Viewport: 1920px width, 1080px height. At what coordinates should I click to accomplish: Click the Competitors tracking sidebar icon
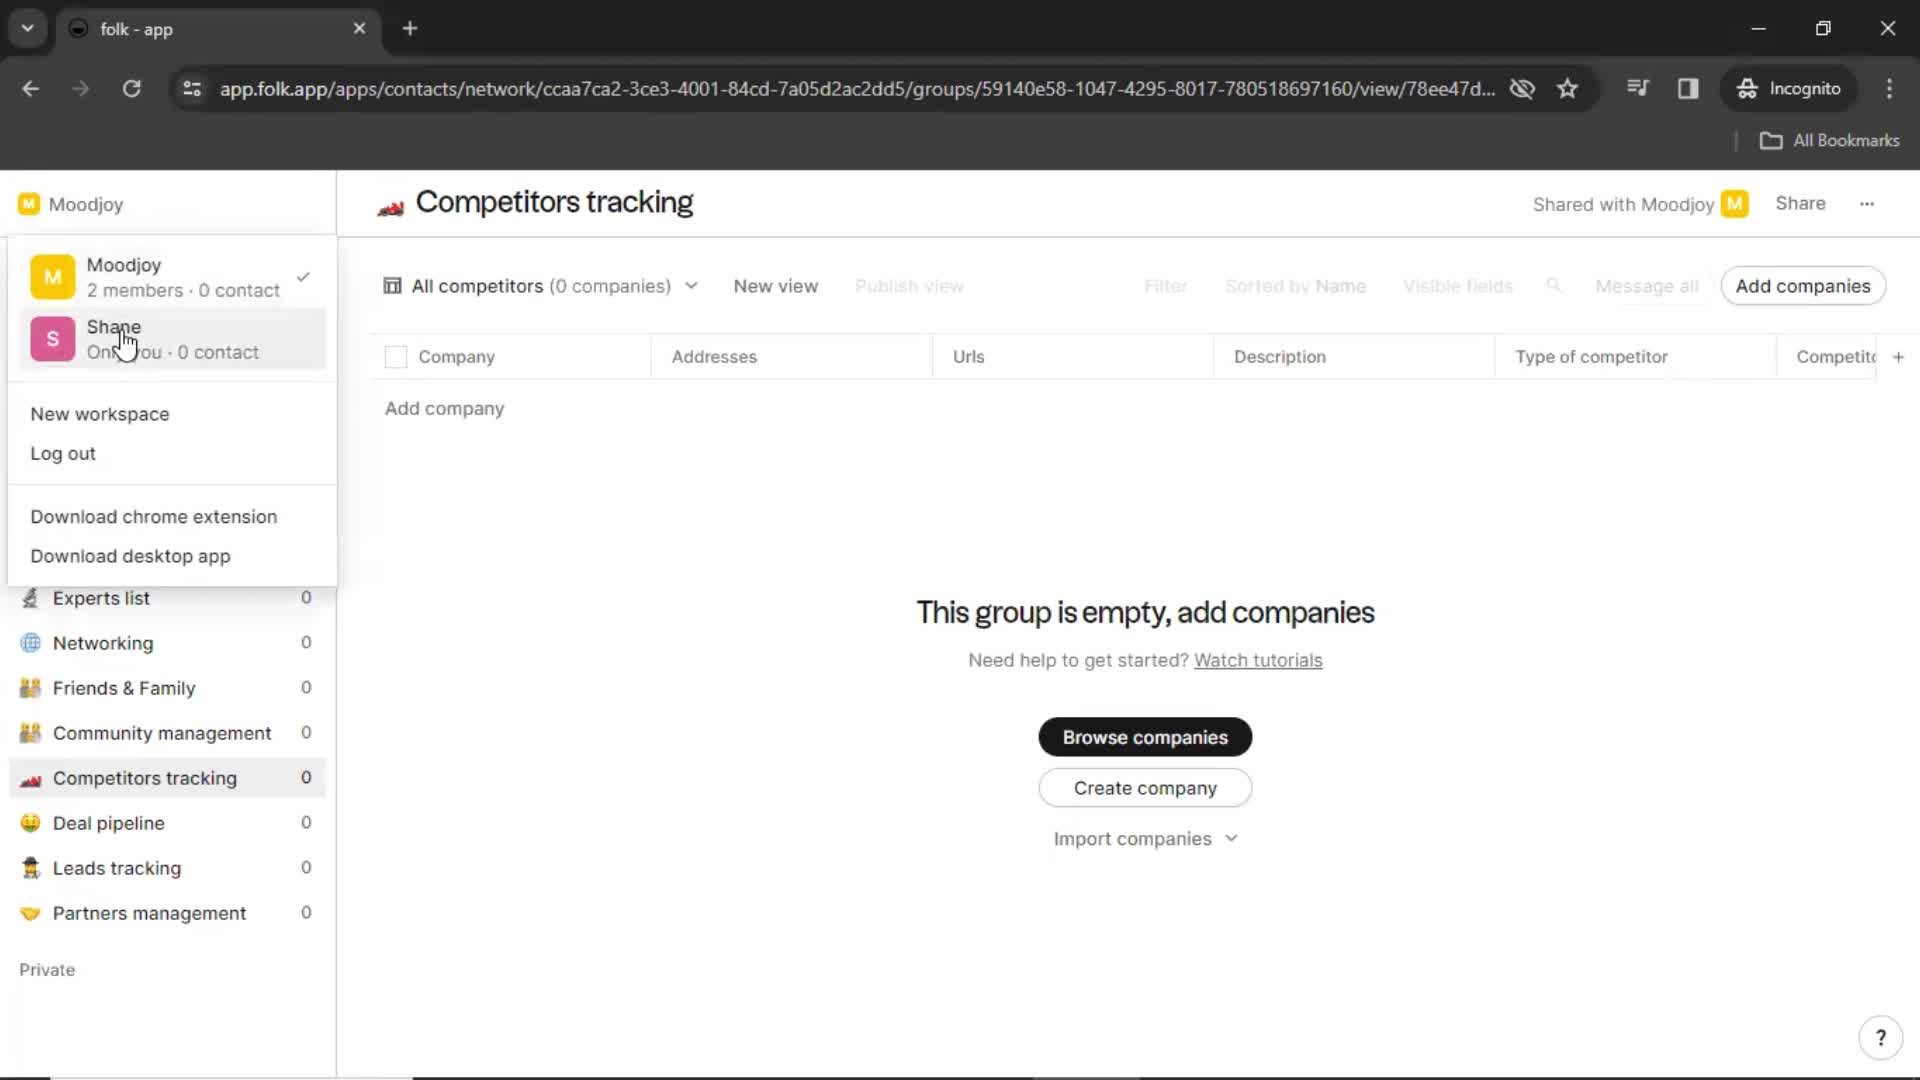[30, 778]
